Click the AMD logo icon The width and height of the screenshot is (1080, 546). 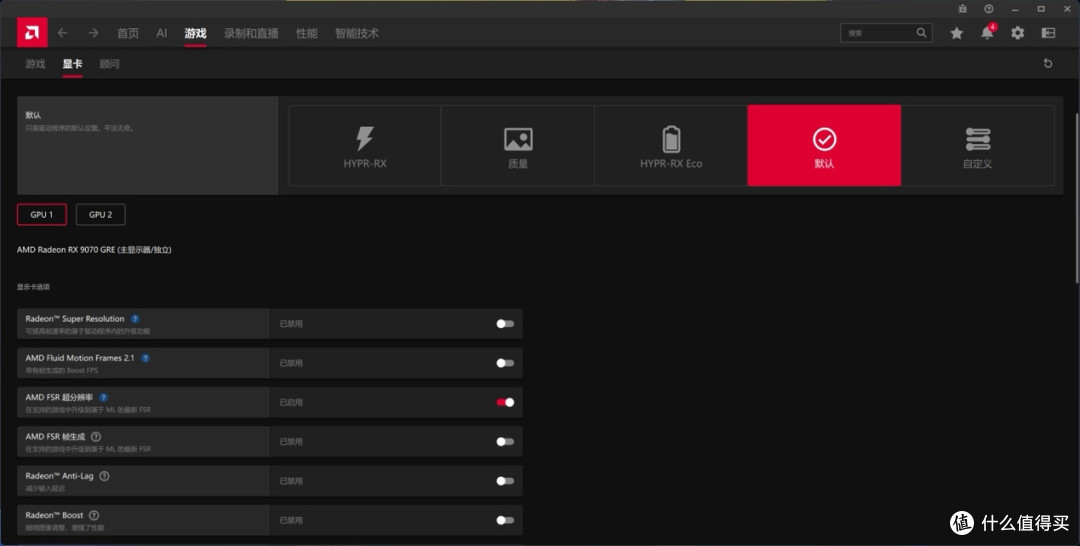pos(32,32)
